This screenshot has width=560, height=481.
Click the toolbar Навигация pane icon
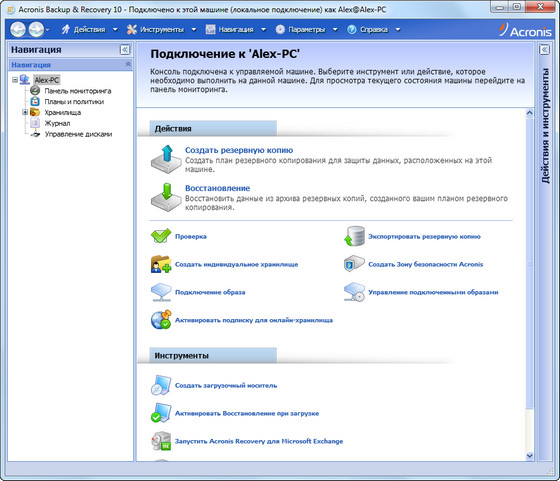[x=210, y=29]
